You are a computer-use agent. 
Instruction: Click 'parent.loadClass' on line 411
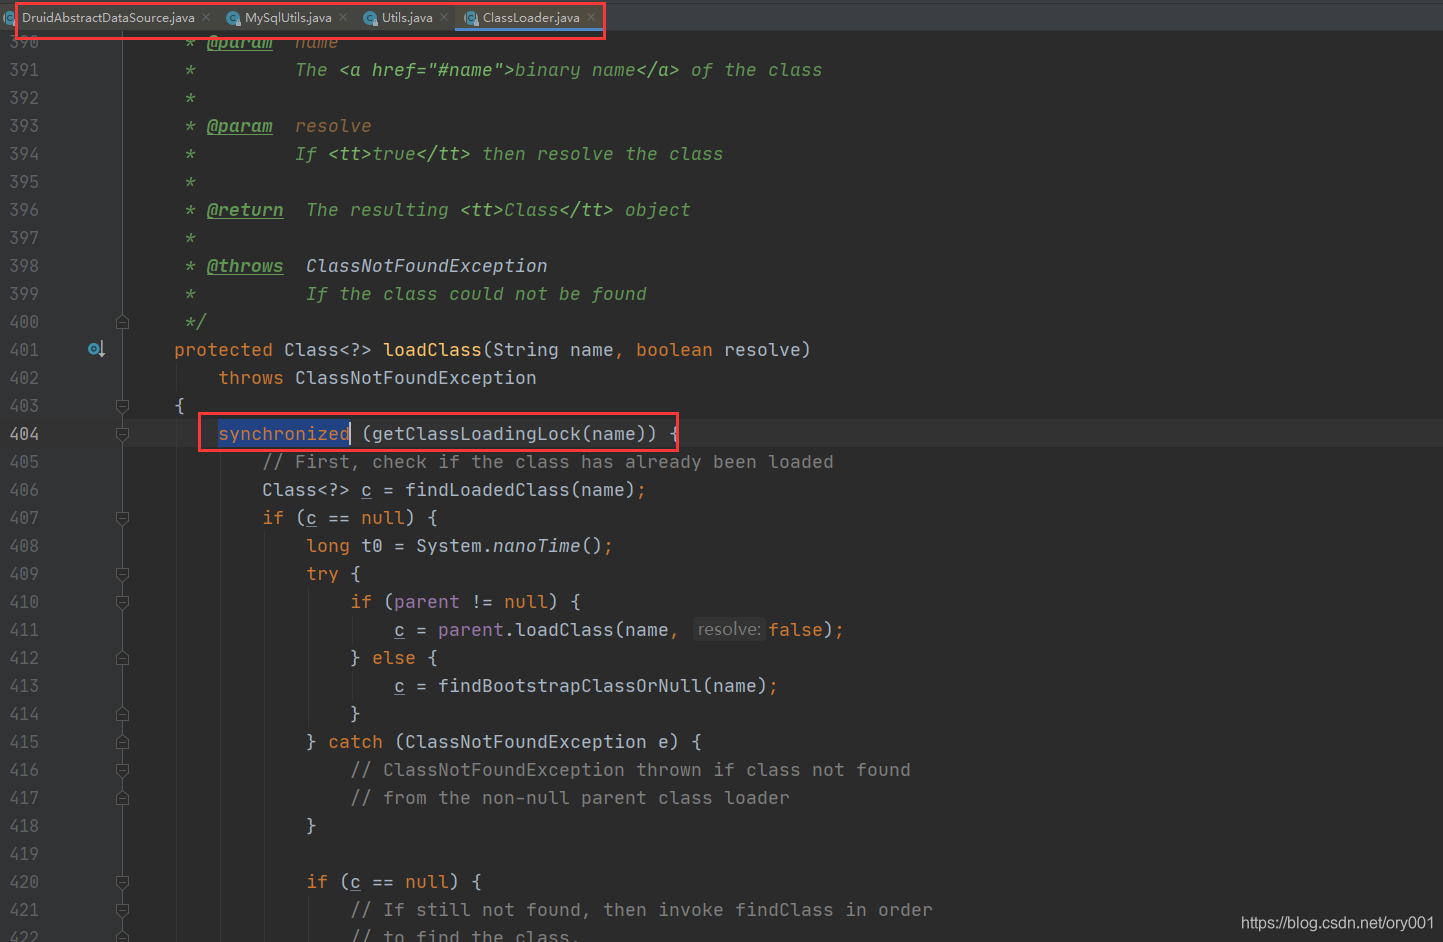coord(525,630)
